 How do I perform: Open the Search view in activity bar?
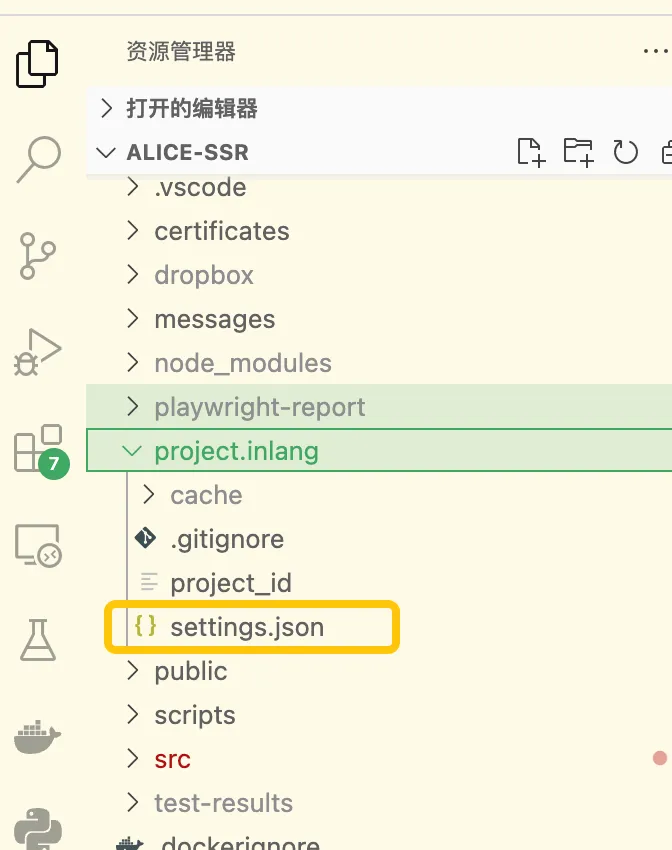pyautogui.click(x=38, y=159)
